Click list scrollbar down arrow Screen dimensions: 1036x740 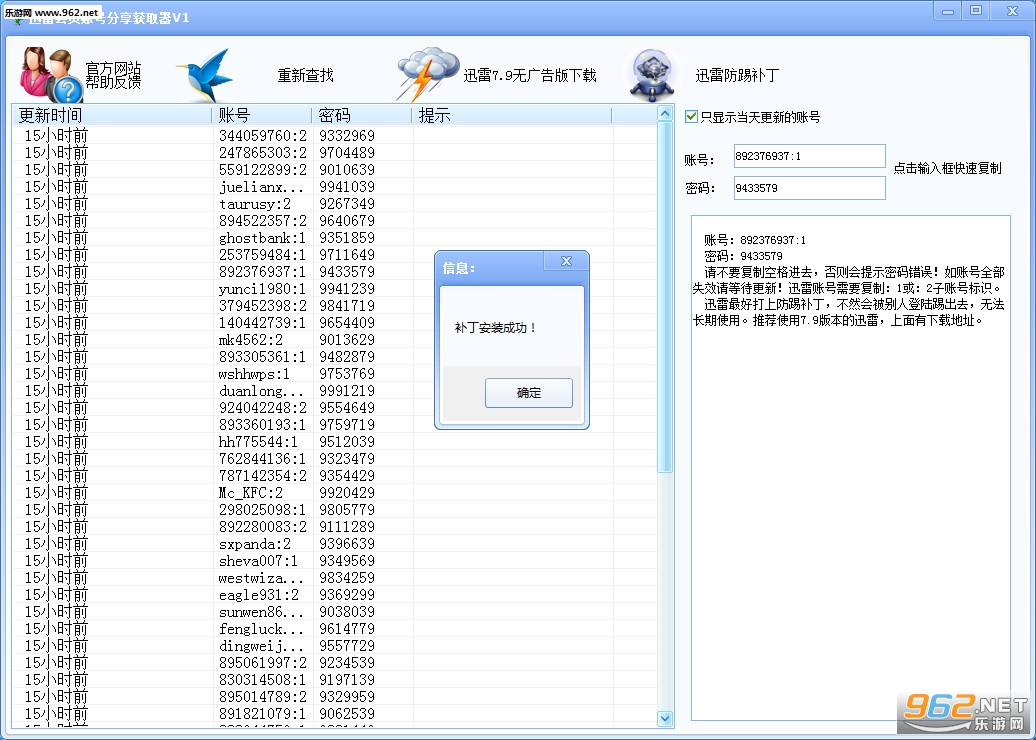click(665, 718)
